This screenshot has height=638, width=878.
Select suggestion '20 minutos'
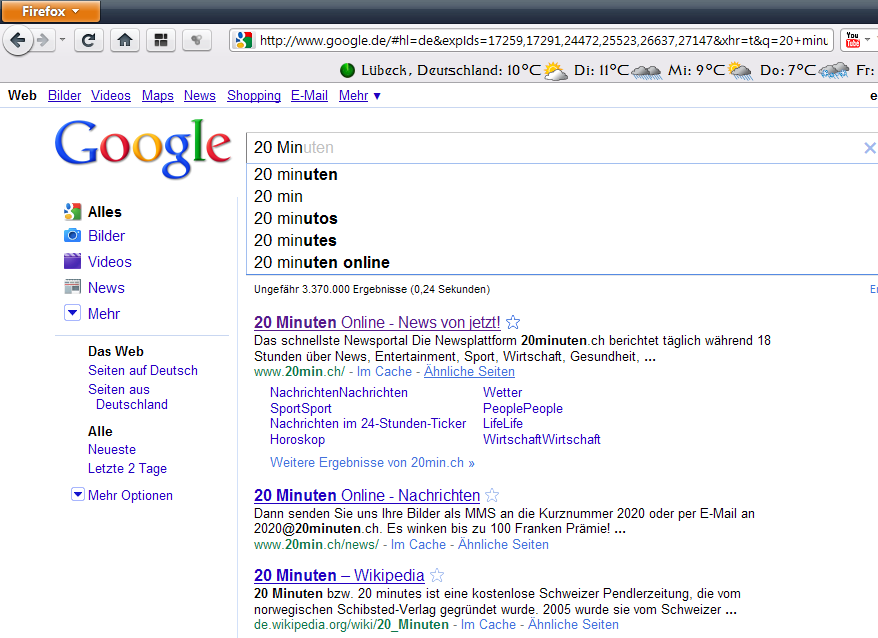point(562,218)
